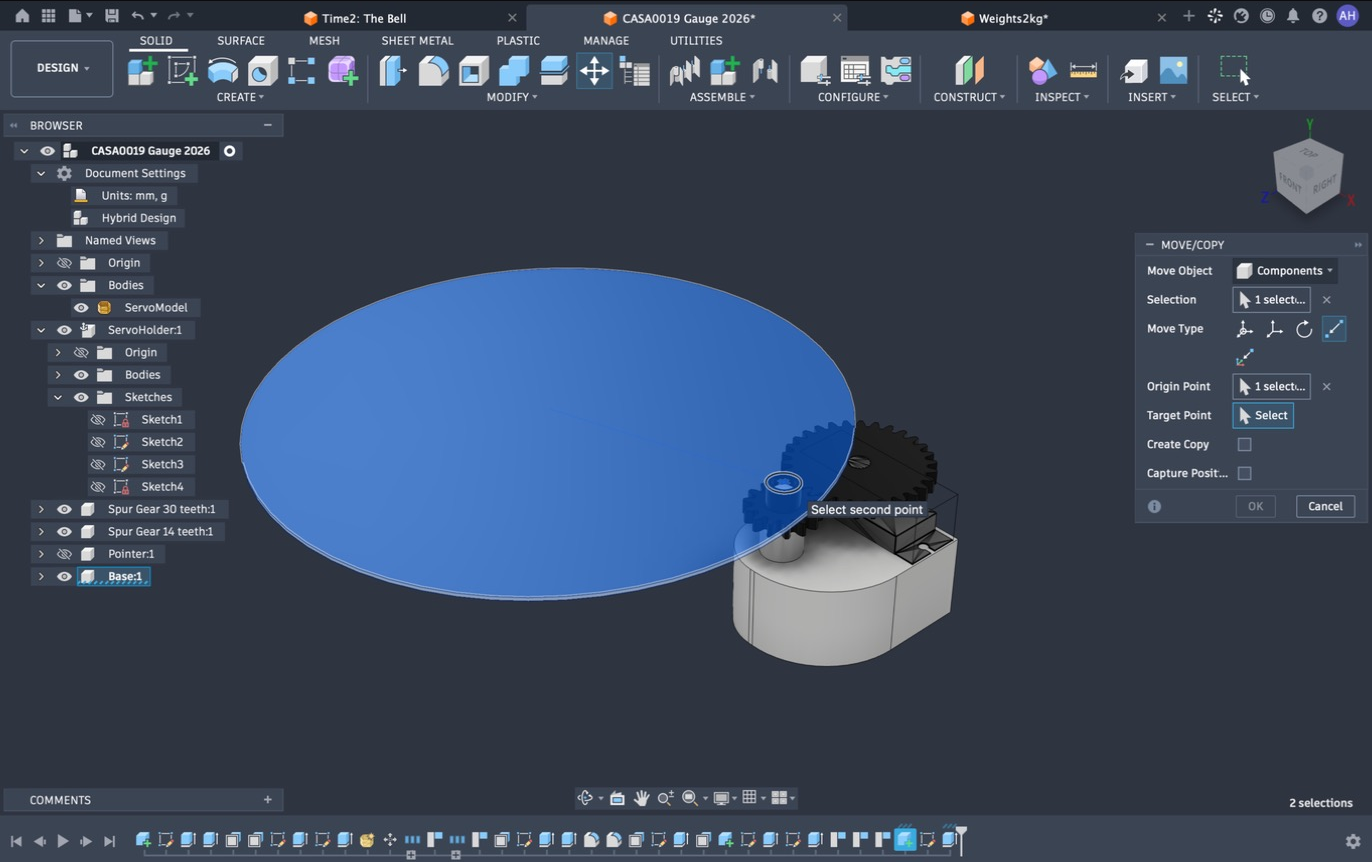Select the ServoModel body in browser
This screenshot has height=862, width=1372.
155,308
